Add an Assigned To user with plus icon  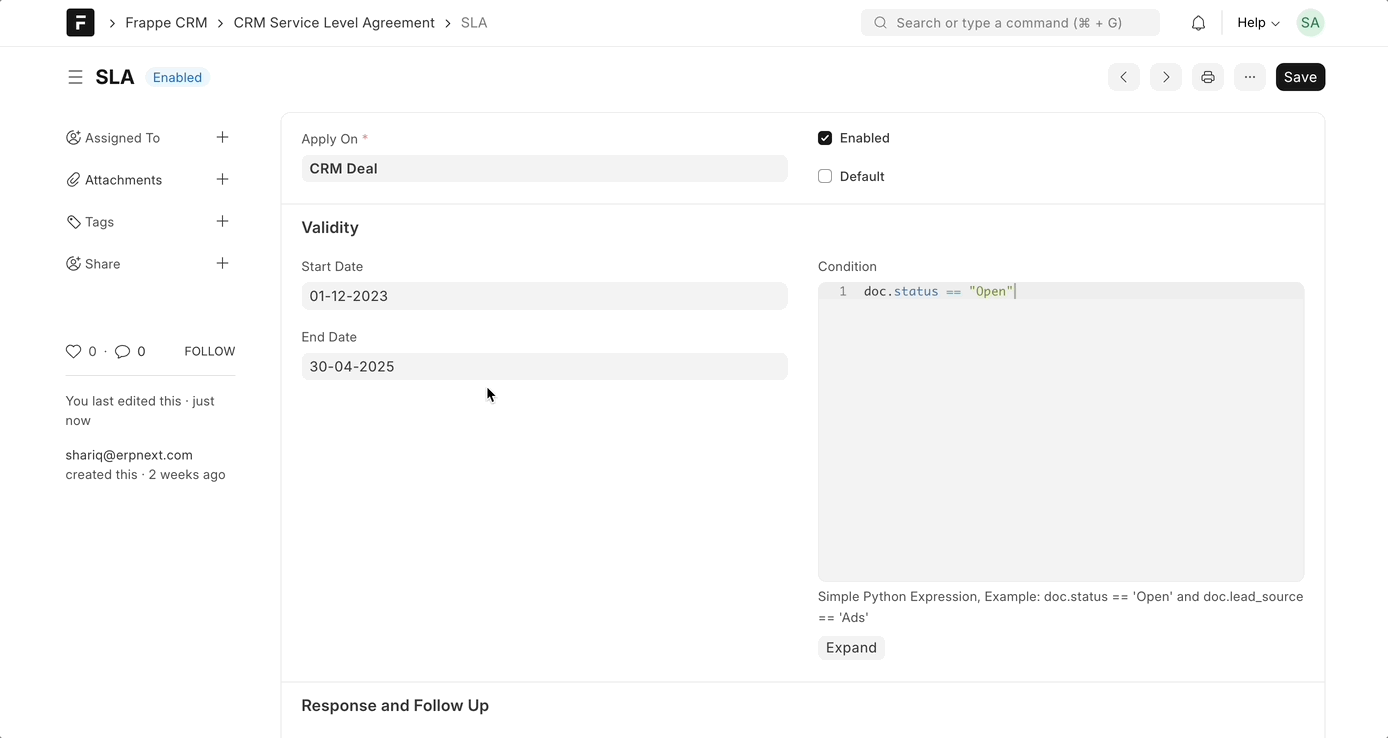222,137
